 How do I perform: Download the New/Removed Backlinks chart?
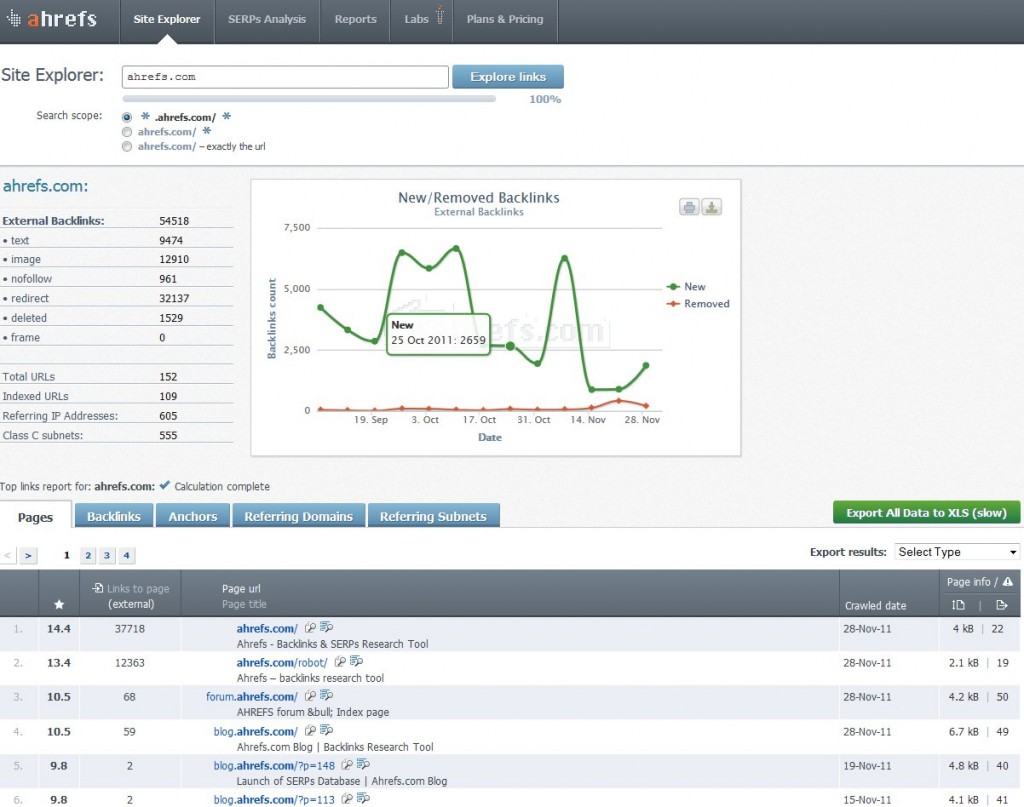[711, 208]
